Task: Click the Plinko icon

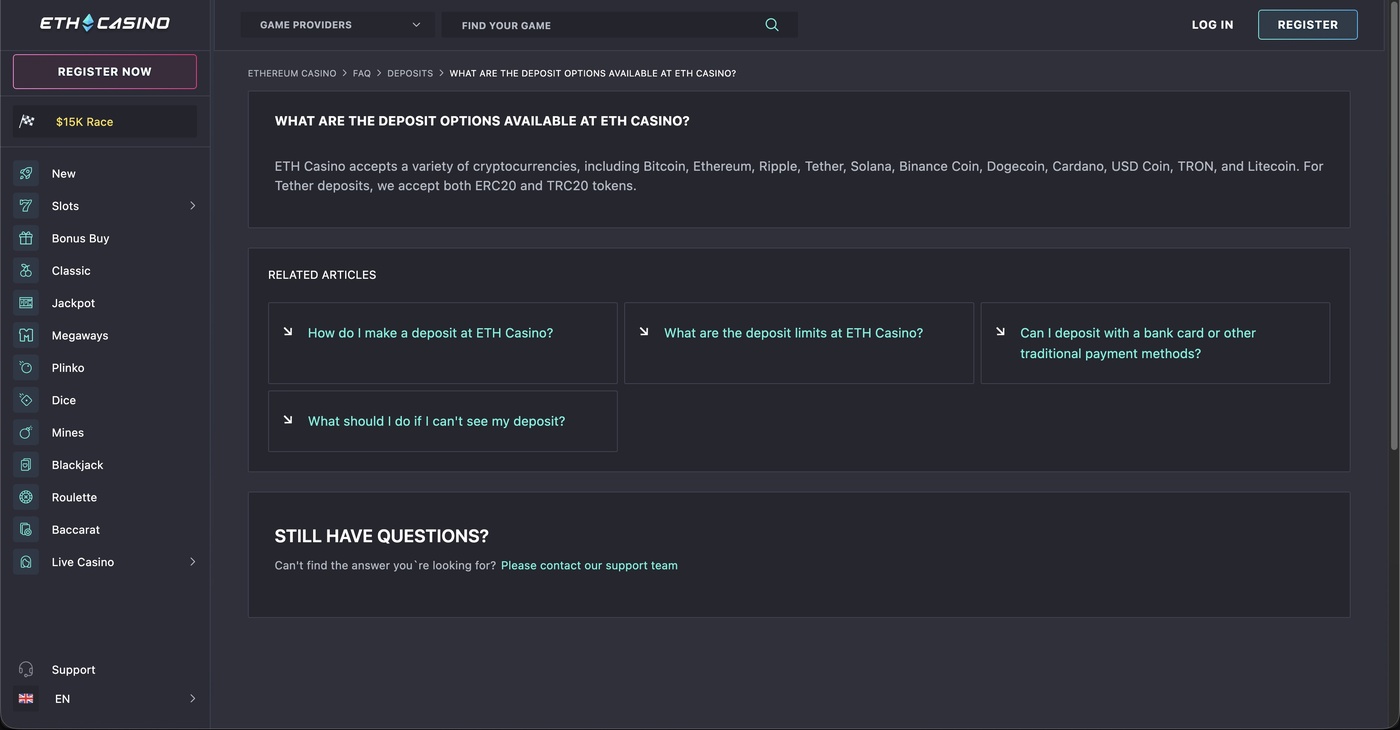Action: (26, 368)
